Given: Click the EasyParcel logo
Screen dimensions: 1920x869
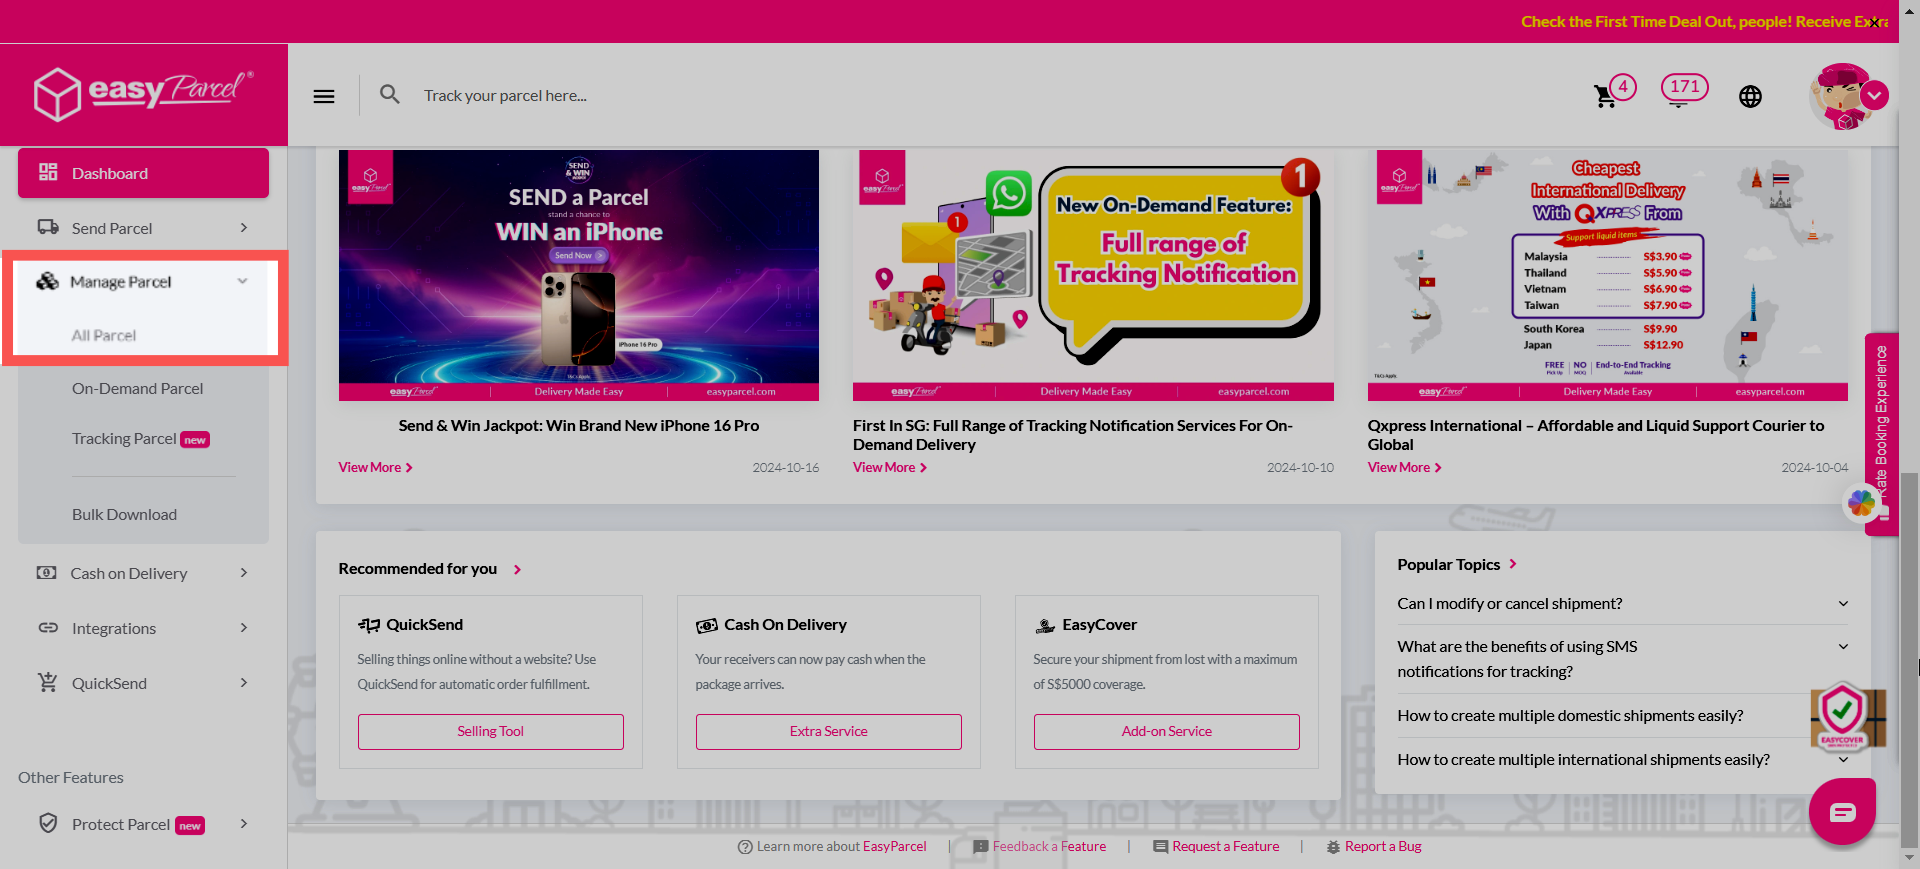Looking at the screenshot, I should (143, 94).
